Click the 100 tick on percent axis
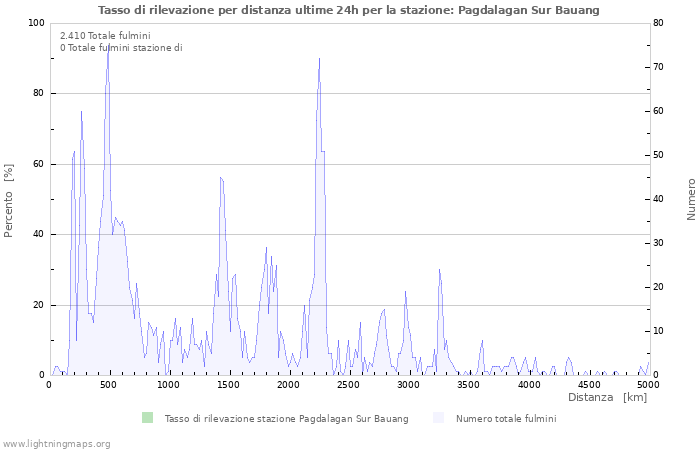700x450 pixels. tap(36, 23)
